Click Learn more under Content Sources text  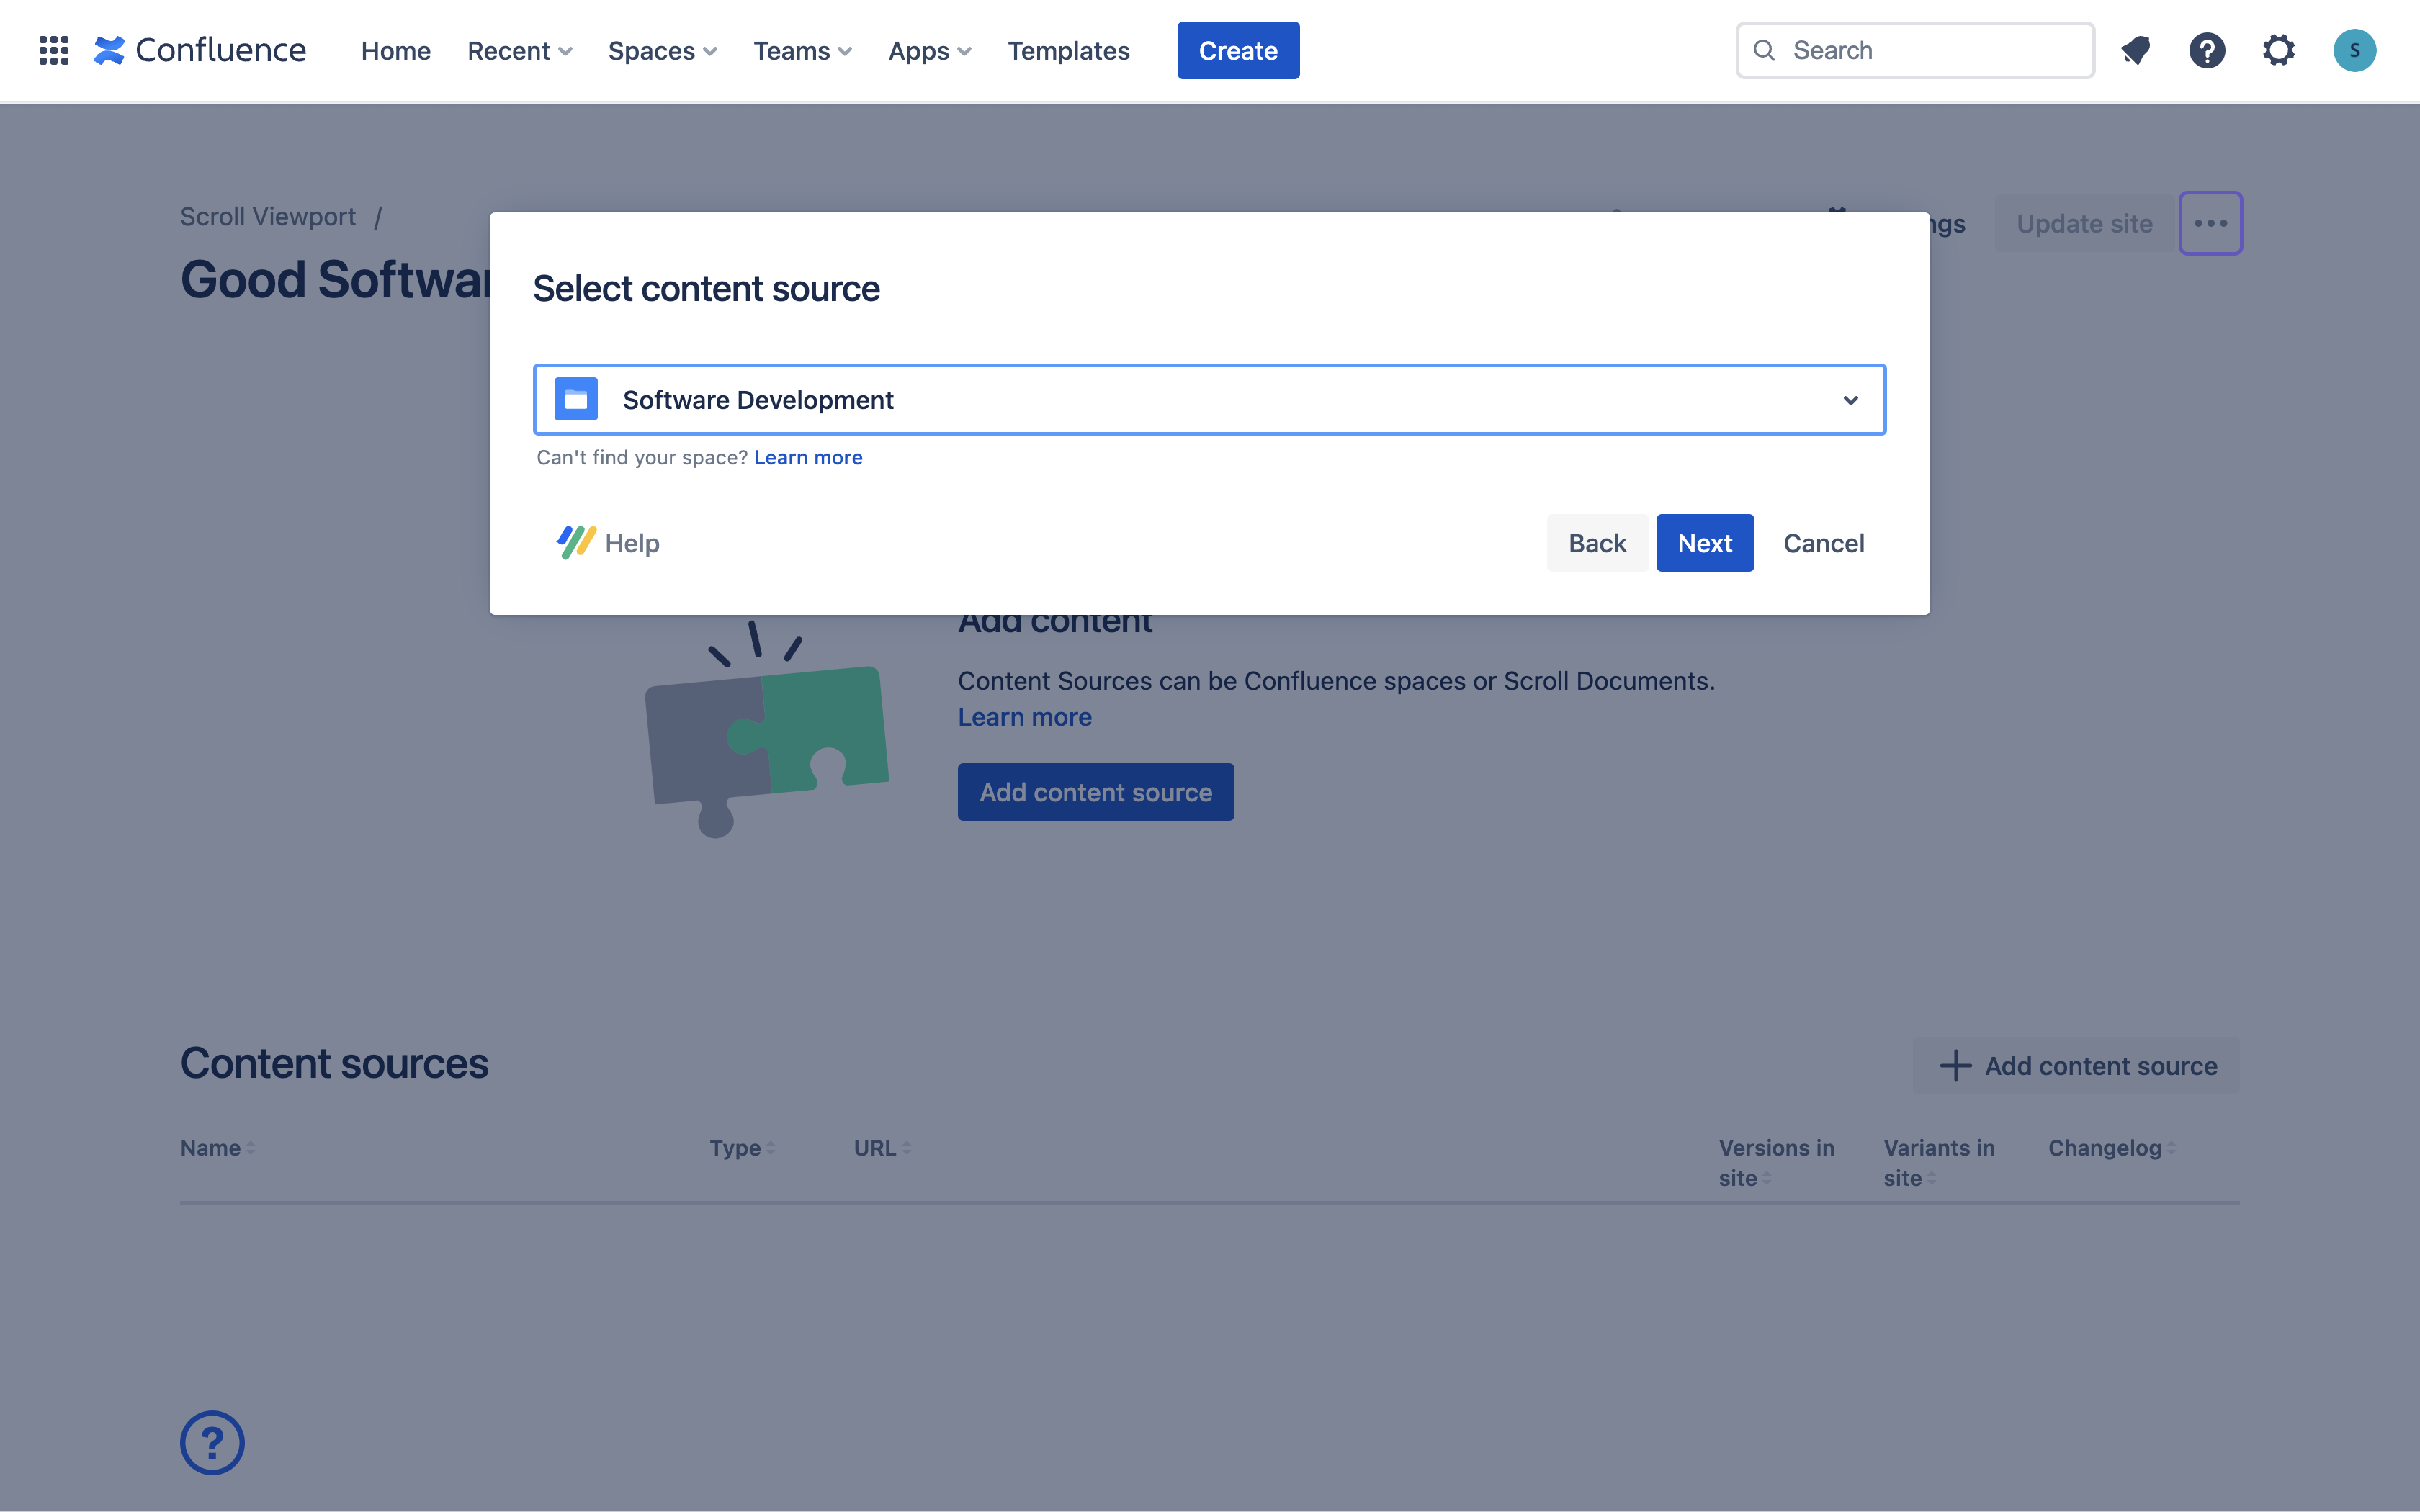click(x=1024, y=717)
